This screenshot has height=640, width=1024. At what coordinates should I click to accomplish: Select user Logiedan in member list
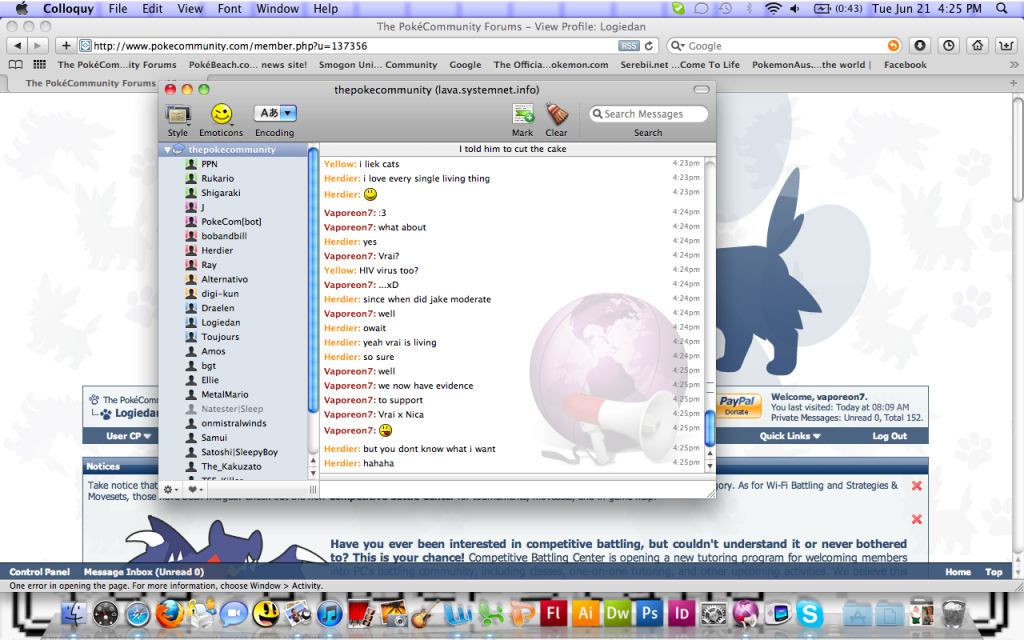coord(221,322)
